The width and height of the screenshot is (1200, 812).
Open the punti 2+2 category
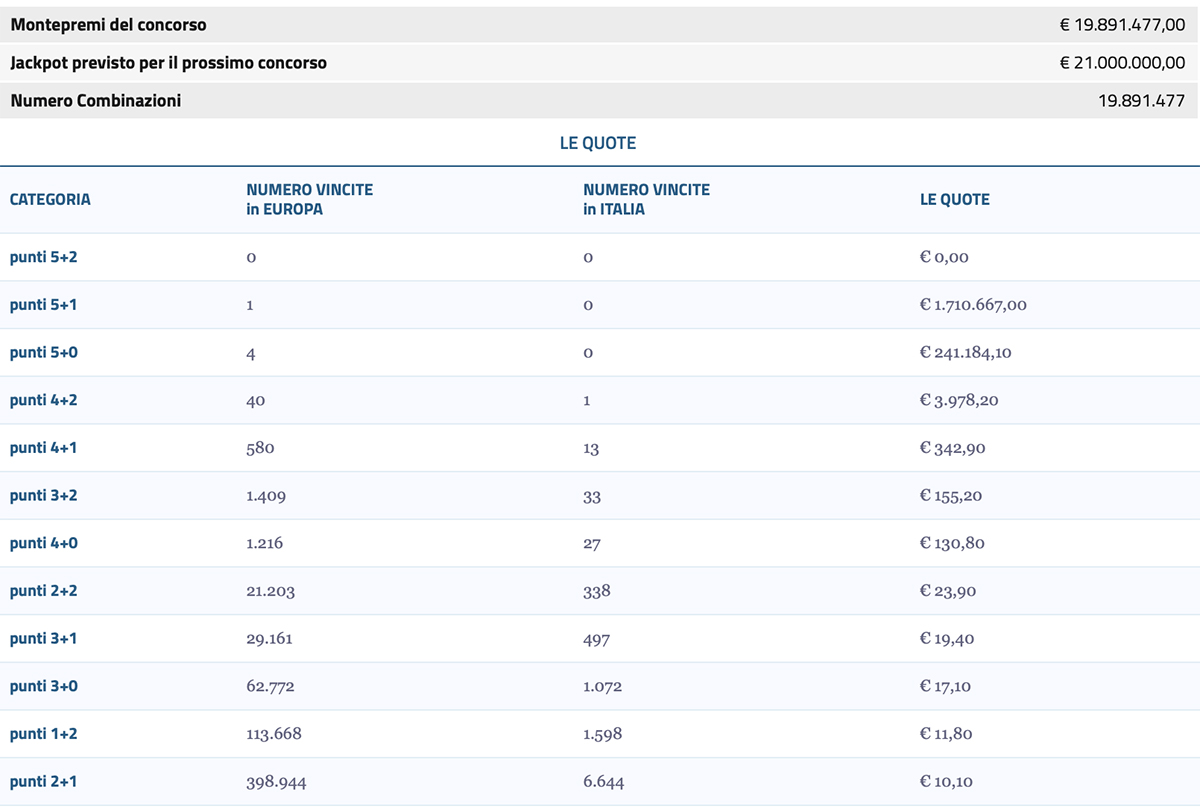40,590
